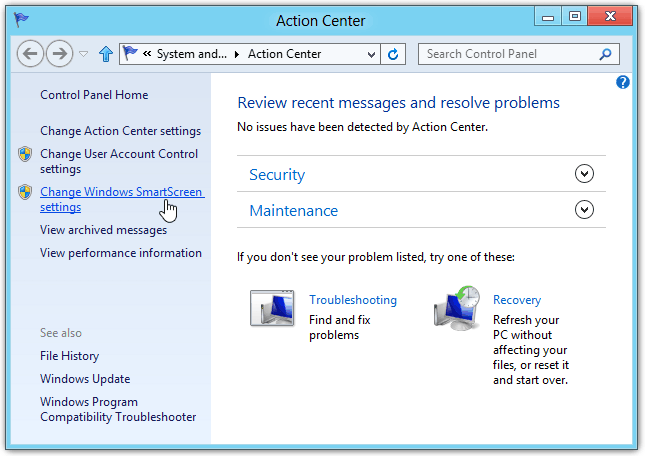Open Control Panel Home
This screenshot has width=645, height=456.
(94, 95)
